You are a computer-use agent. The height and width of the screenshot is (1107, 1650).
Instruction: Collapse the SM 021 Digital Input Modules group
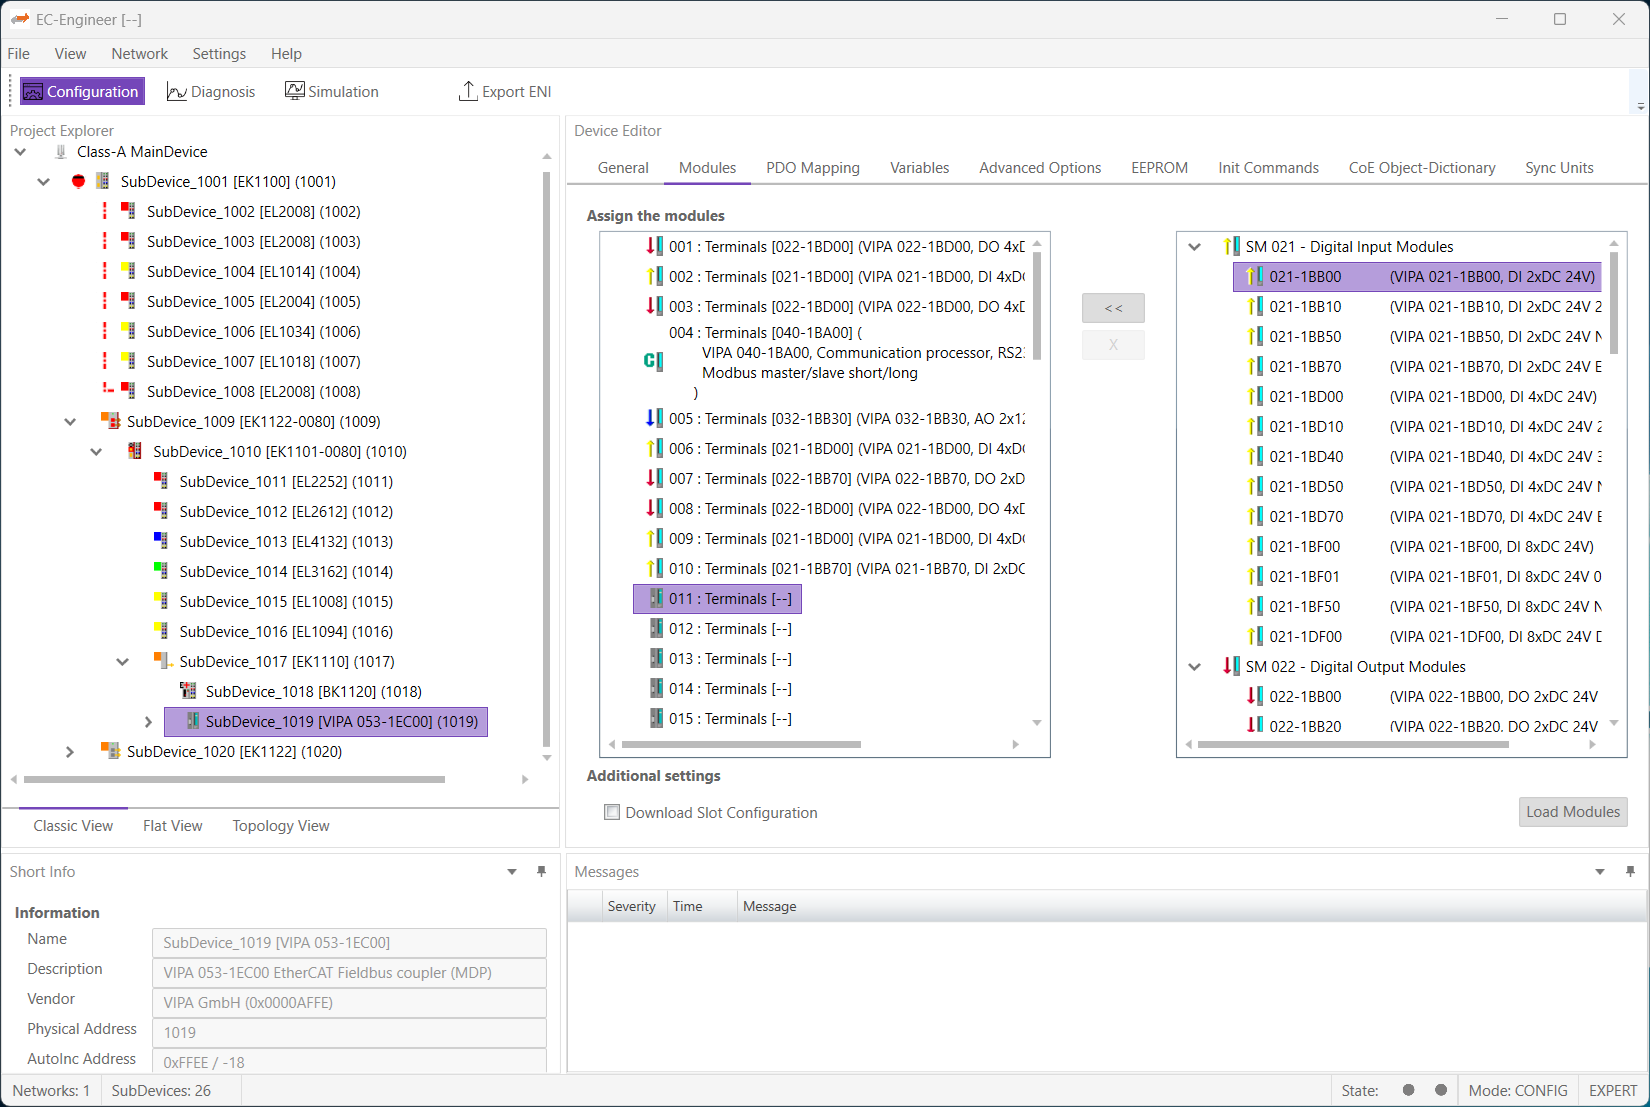tap(1194, 245)
